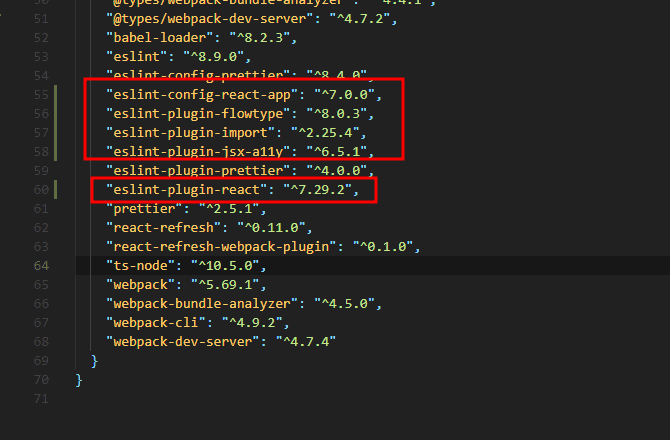Click "eslint-plugin-flowtype" package name

(198, 114)
